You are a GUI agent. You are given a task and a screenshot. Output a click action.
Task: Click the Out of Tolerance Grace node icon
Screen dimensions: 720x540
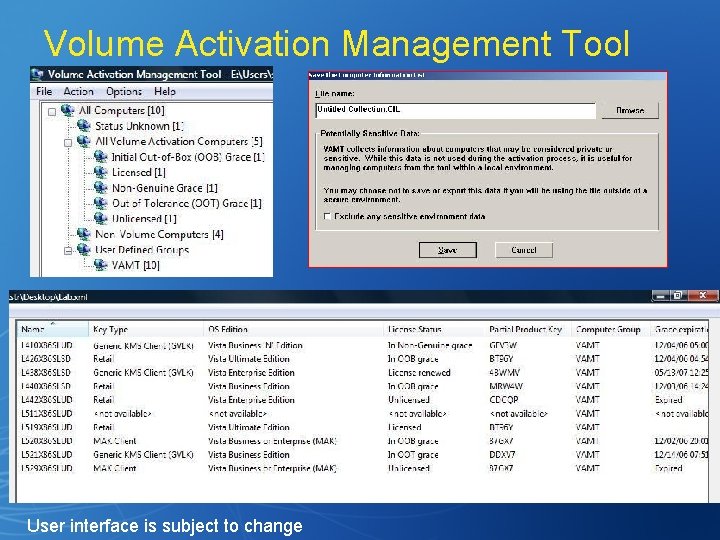[x=101, y=203]
